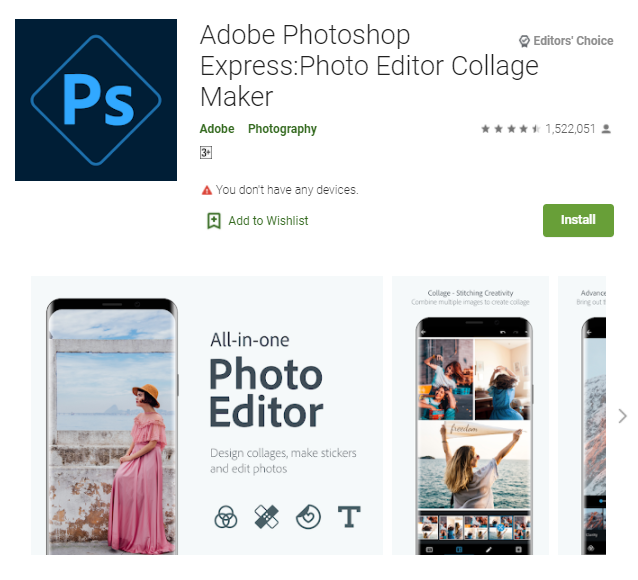The width and height of the screenshot is (638, 580).
Task: Click the three overlapping circles filter icon
Action: tap(226, 517)
